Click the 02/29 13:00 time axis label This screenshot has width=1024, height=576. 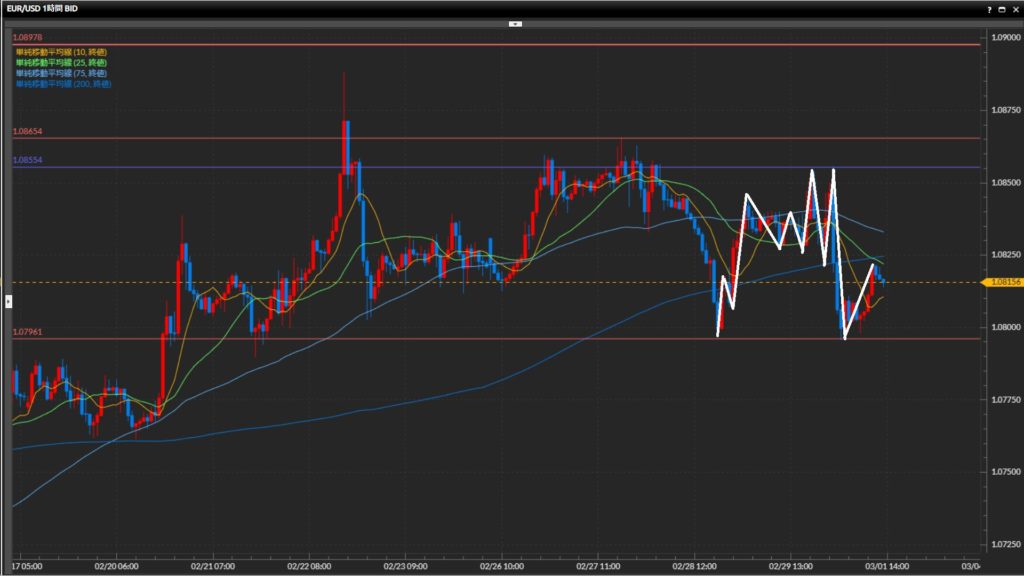[790, 565]
